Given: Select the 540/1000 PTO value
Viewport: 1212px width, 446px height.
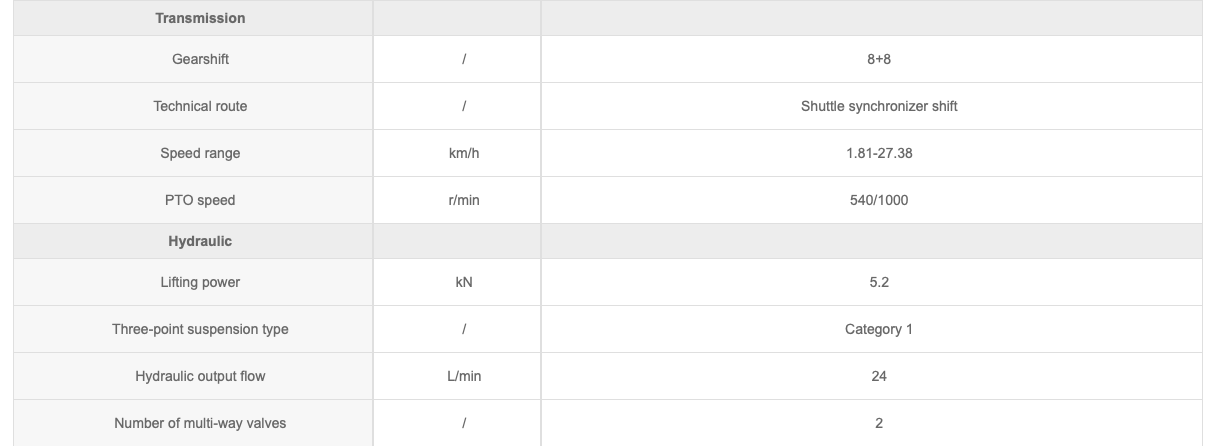Looking at the screenshot, I should (879, 200).
